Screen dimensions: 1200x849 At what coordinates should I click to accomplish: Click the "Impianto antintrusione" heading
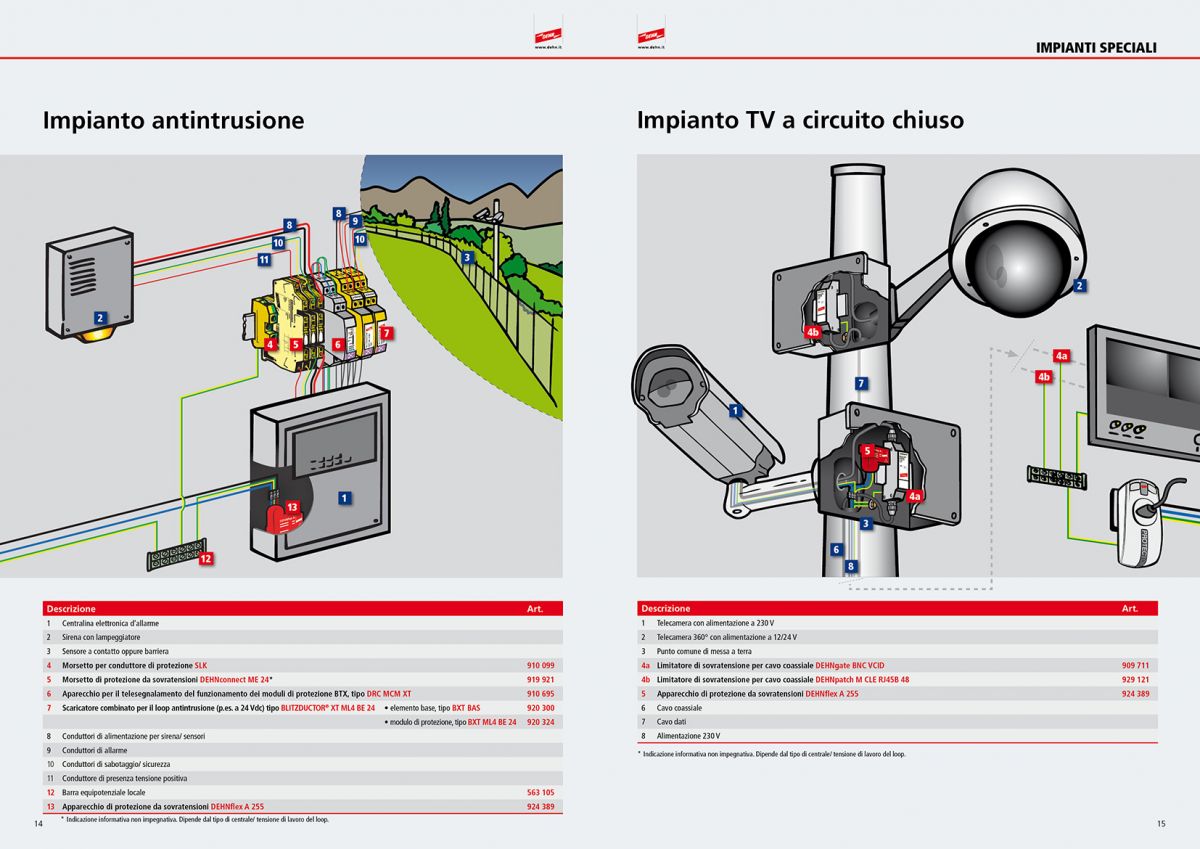coord(173,121)
